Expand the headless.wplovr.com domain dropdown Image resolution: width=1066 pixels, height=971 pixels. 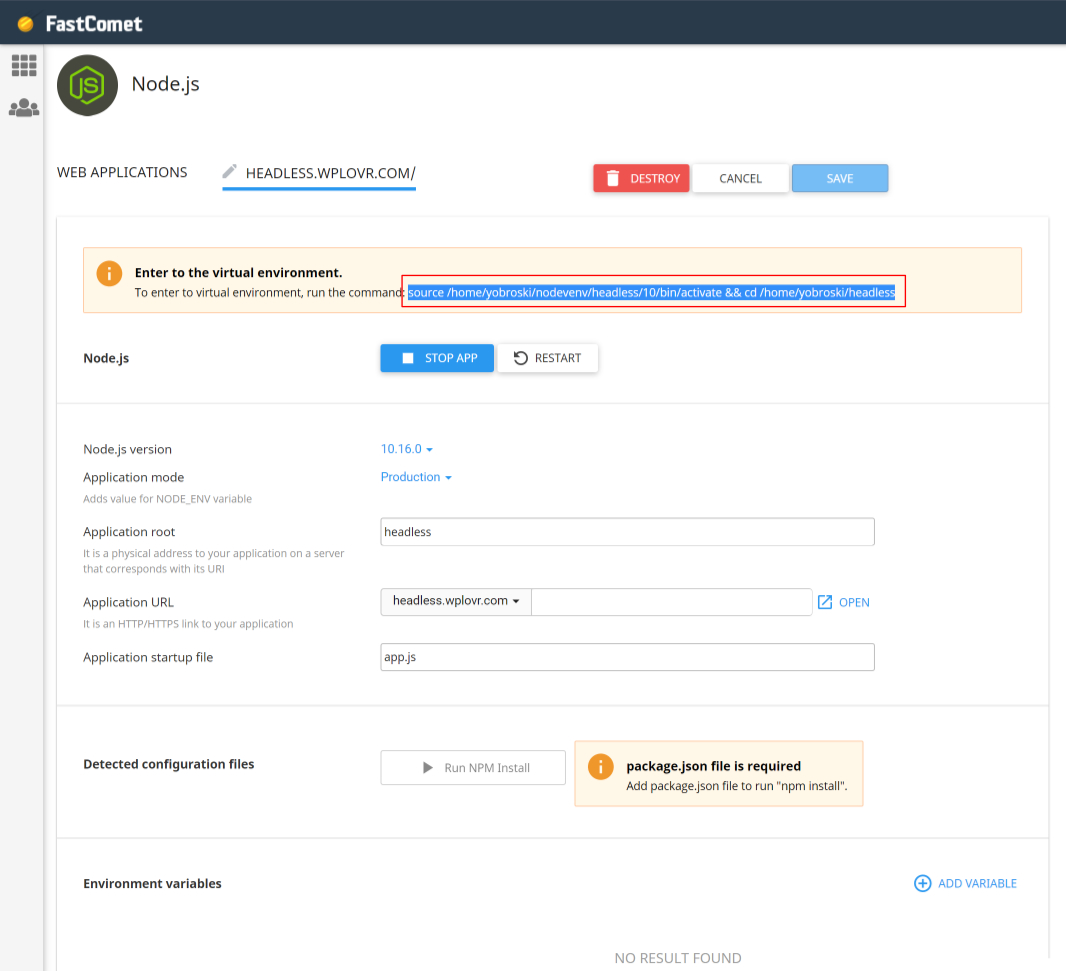(456, 601)
